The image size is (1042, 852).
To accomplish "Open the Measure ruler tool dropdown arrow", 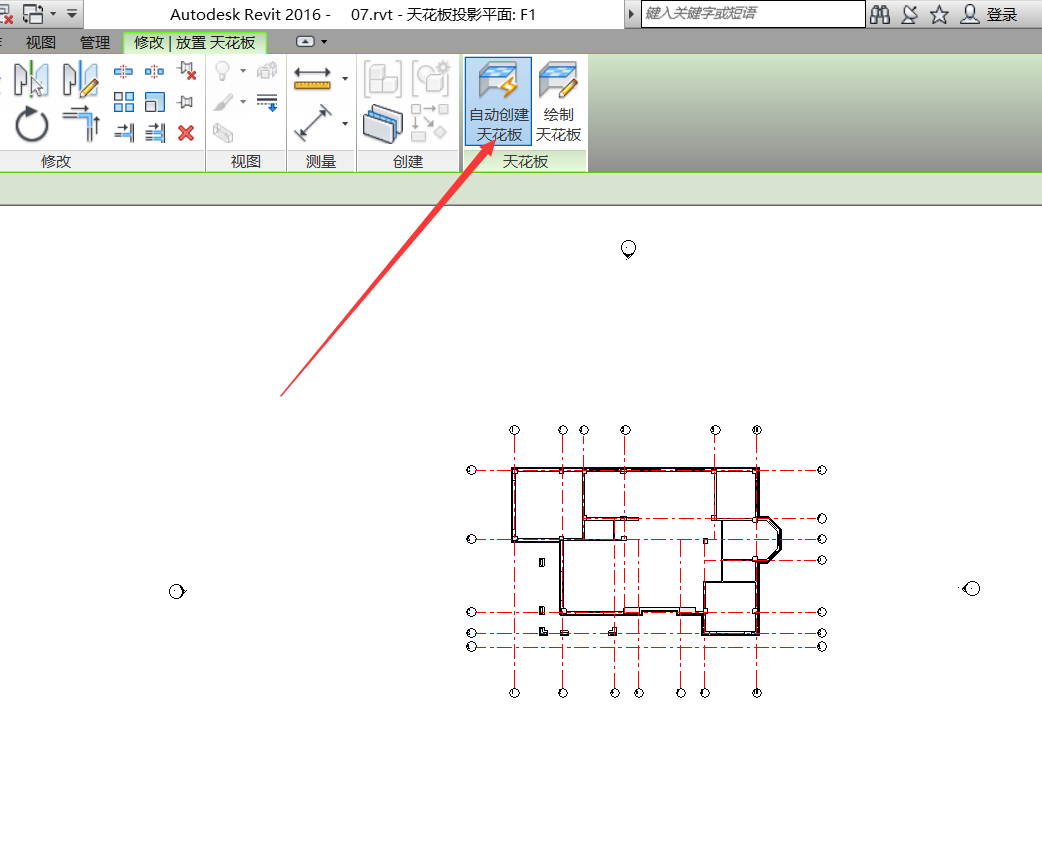I will coord(345,78).
